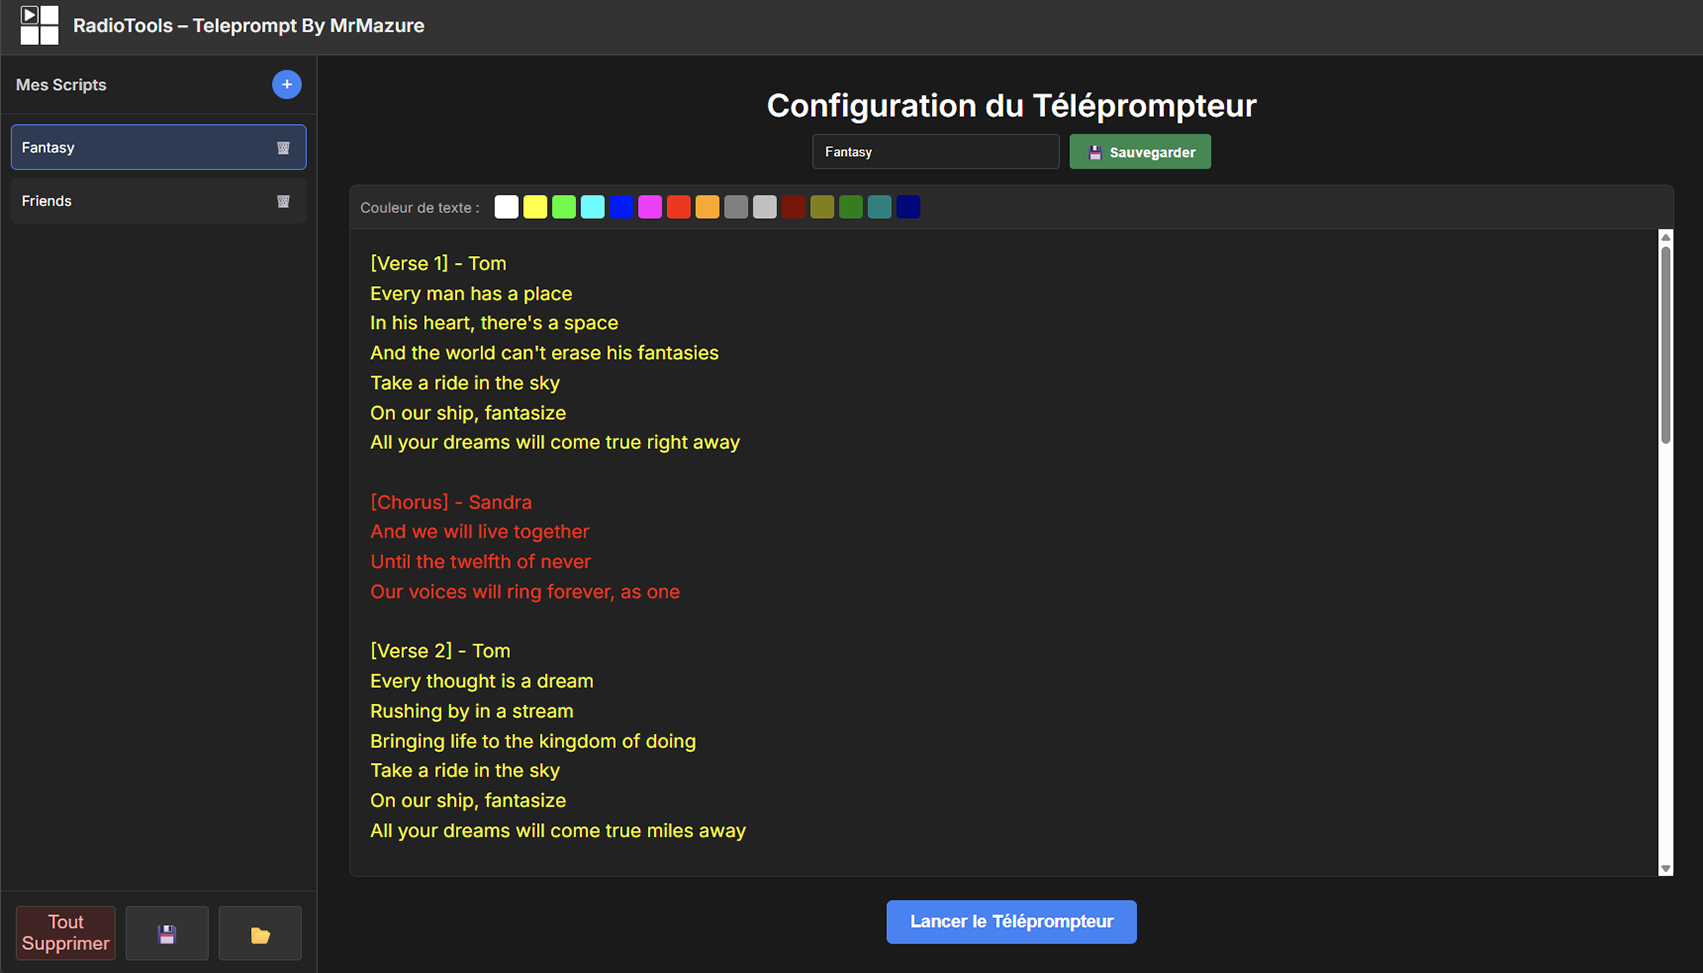The image size is (1703, 973).
Task: Pick the olive color swatch
Action: coord(822,207)
